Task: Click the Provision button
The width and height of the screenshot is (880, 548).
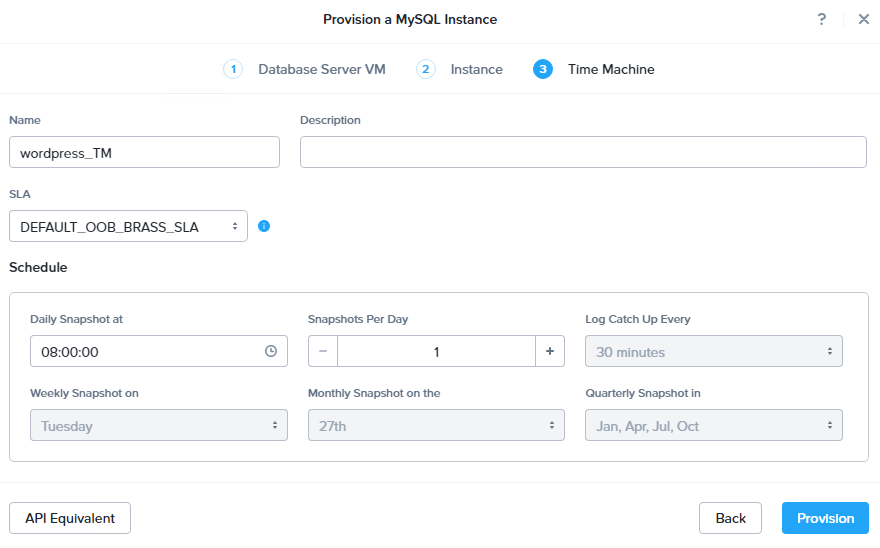Action: (x=825, y=518)
